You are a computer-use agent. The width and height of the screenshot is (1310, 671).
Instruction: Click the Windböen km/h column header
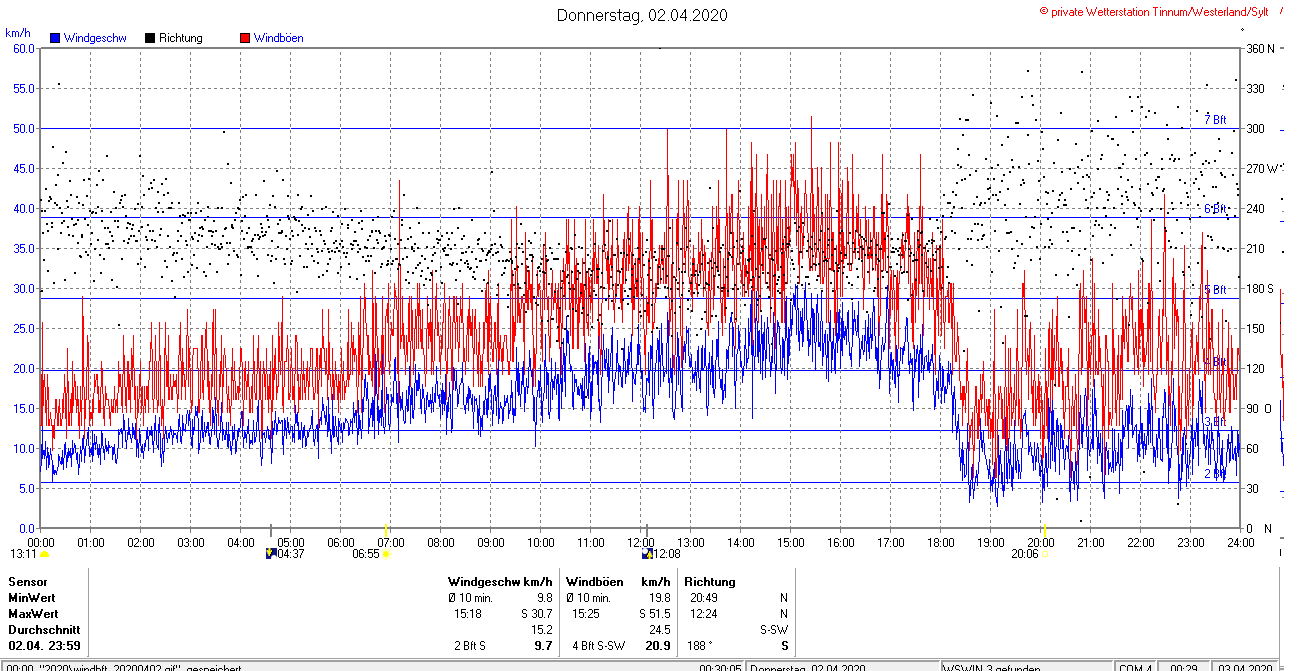click(619, 581)
